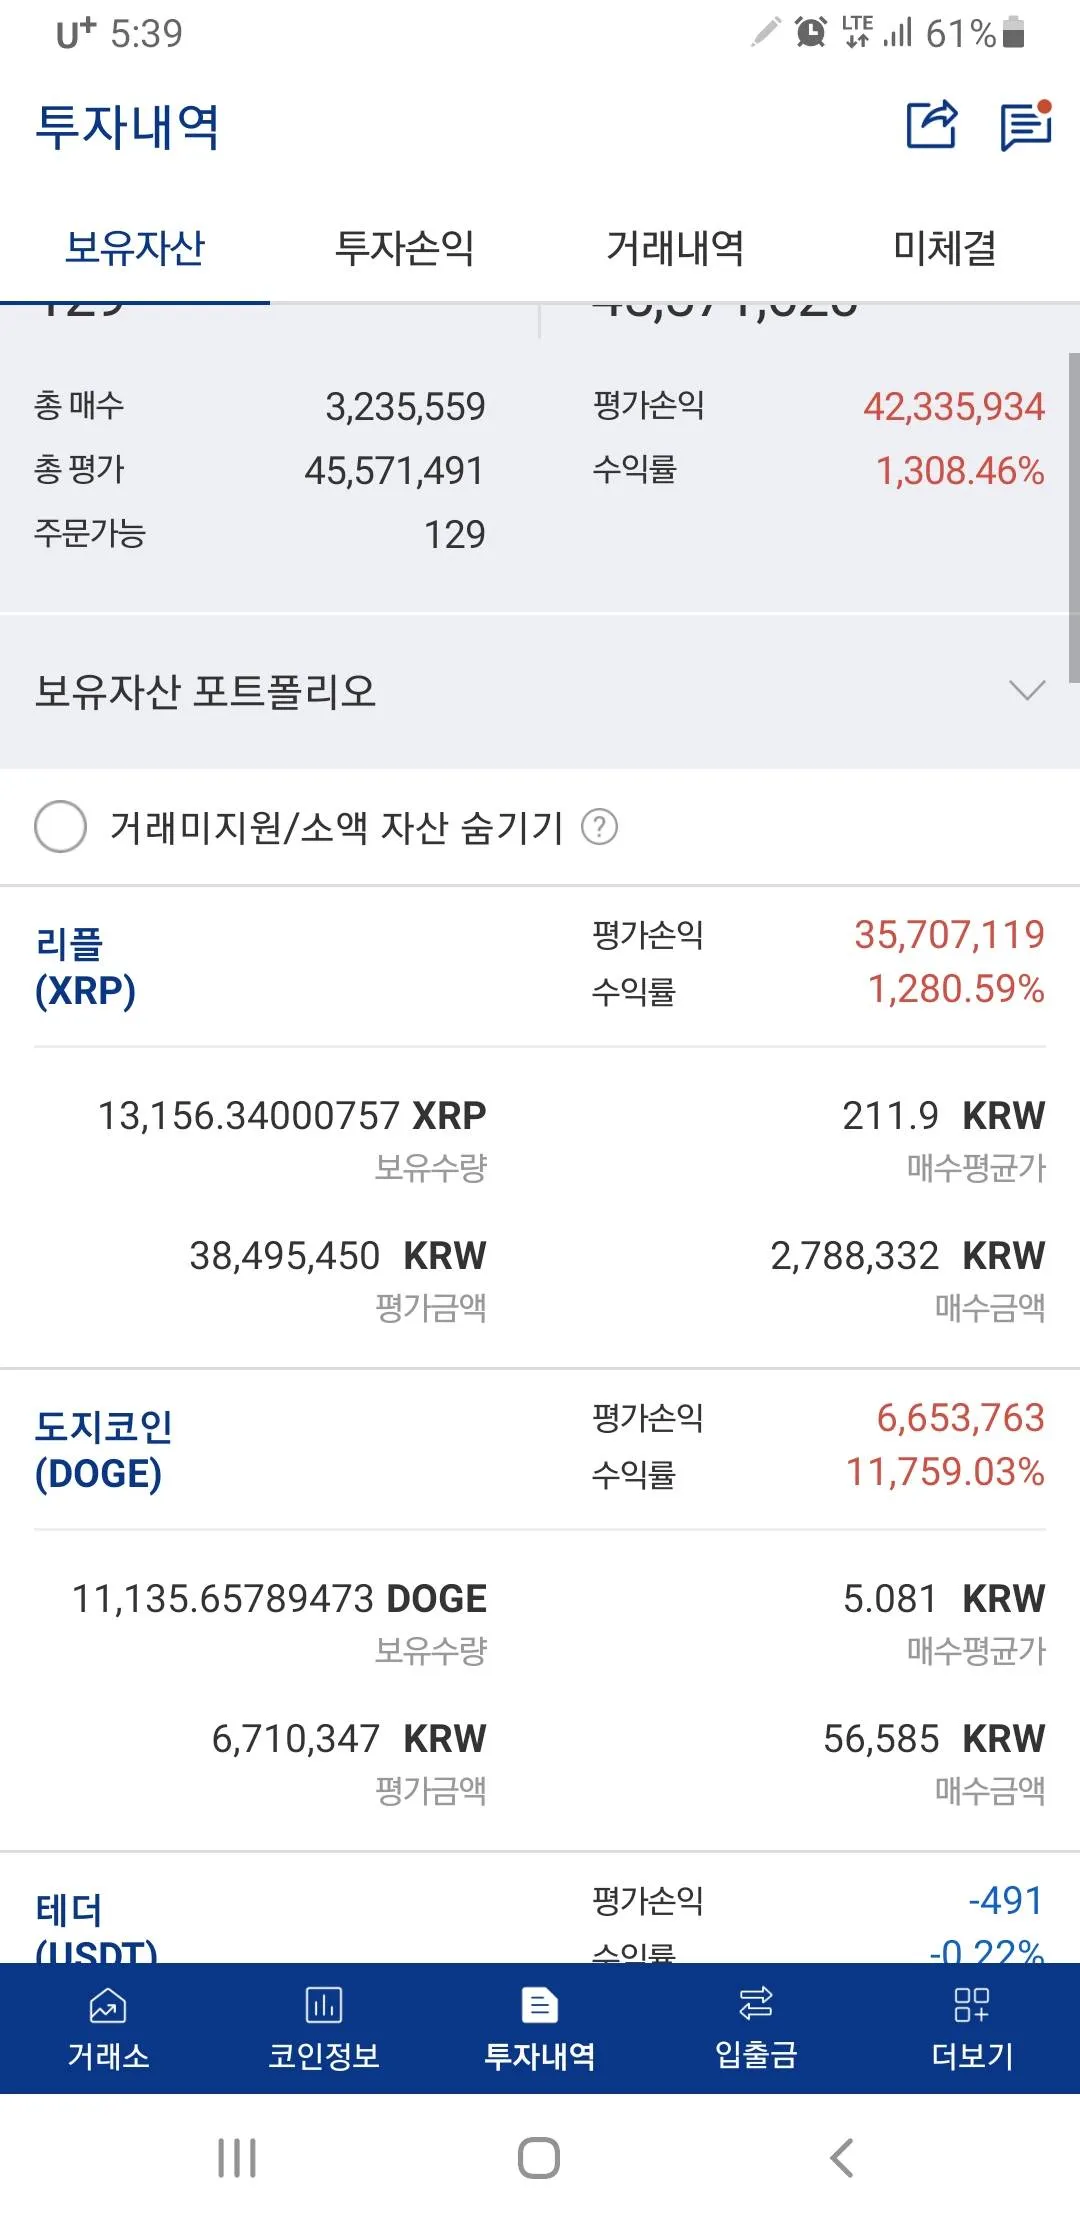Expand 보유자산 포트폴리오 chevron
The image size is (1080, 2220).
pyautogui.click(x=1027, y=691)
